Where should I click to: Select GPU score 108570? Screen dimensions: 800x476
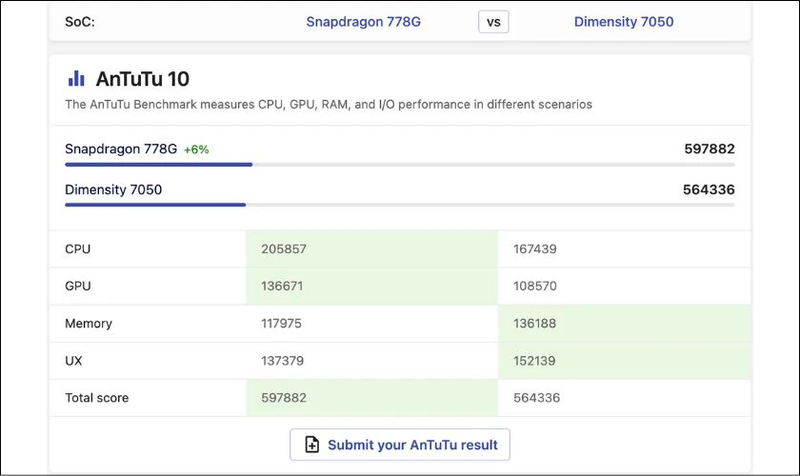click(x=535, y=286)
